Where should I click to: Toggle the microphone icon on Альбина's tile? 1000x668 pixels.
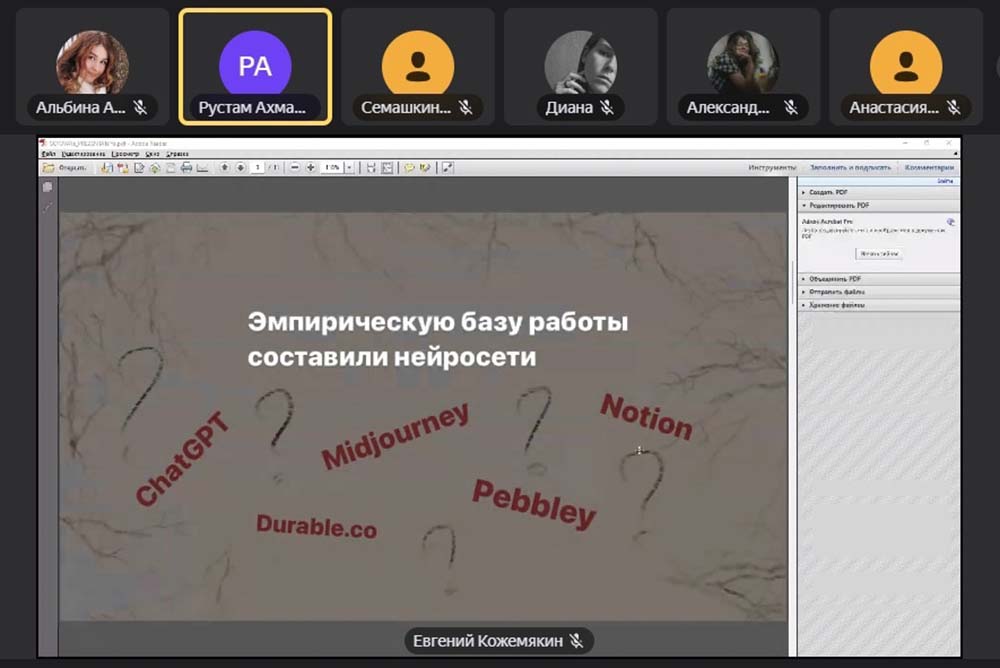tap(140, 107)
